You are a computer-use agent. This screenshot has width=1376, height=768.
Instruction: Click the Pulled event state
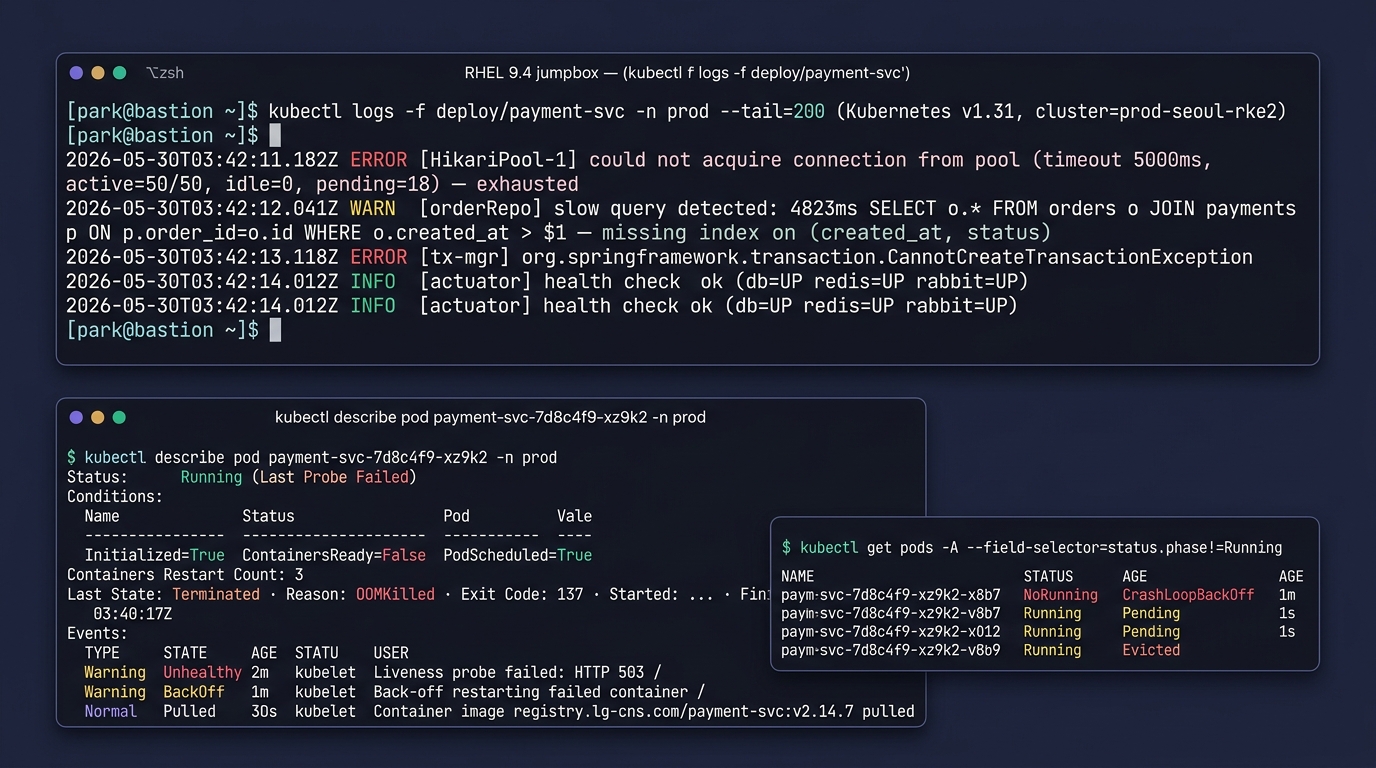[x=189, y=711]
